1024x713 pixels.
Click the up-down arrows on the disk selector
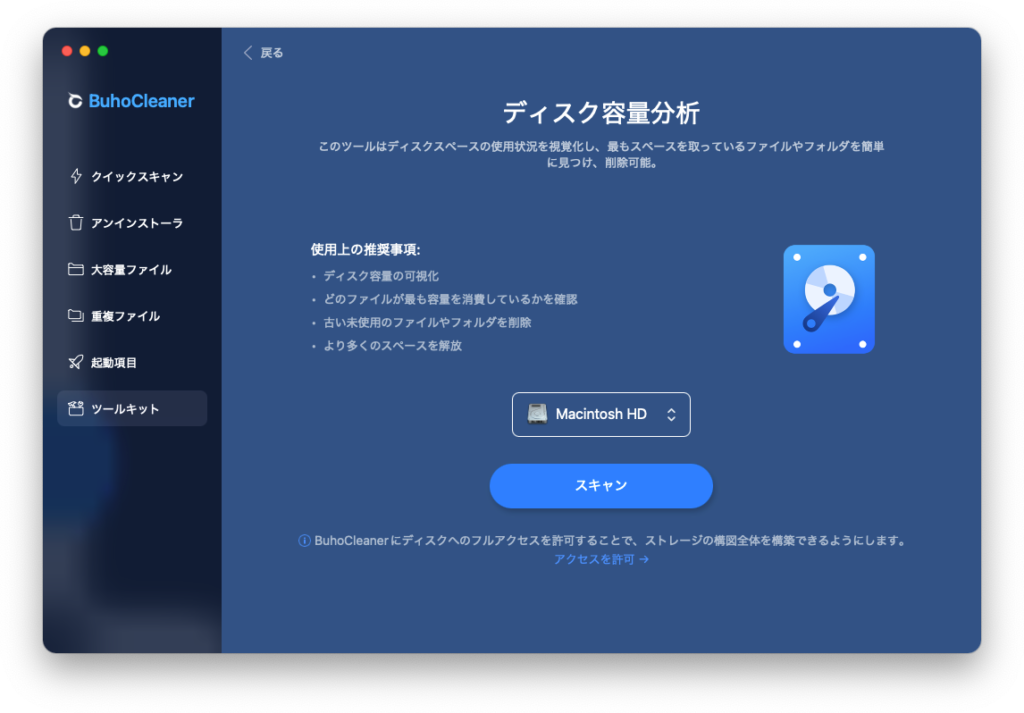(671, 415)
